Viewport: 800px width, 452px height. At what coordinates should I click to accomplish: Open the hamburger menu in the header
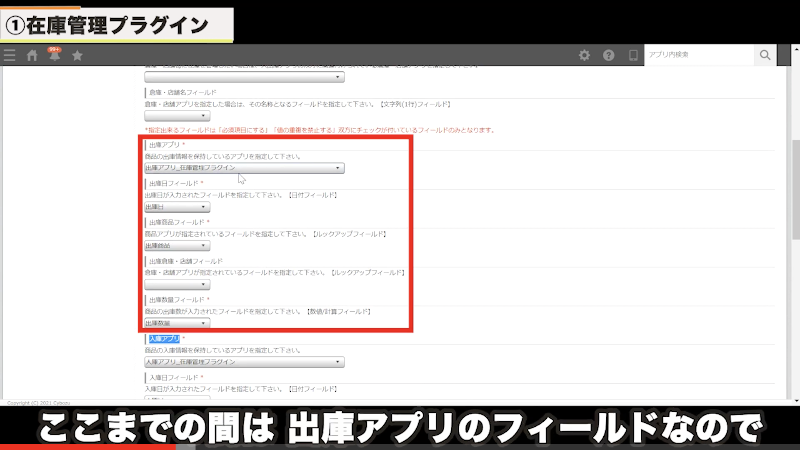coord(10,55)
